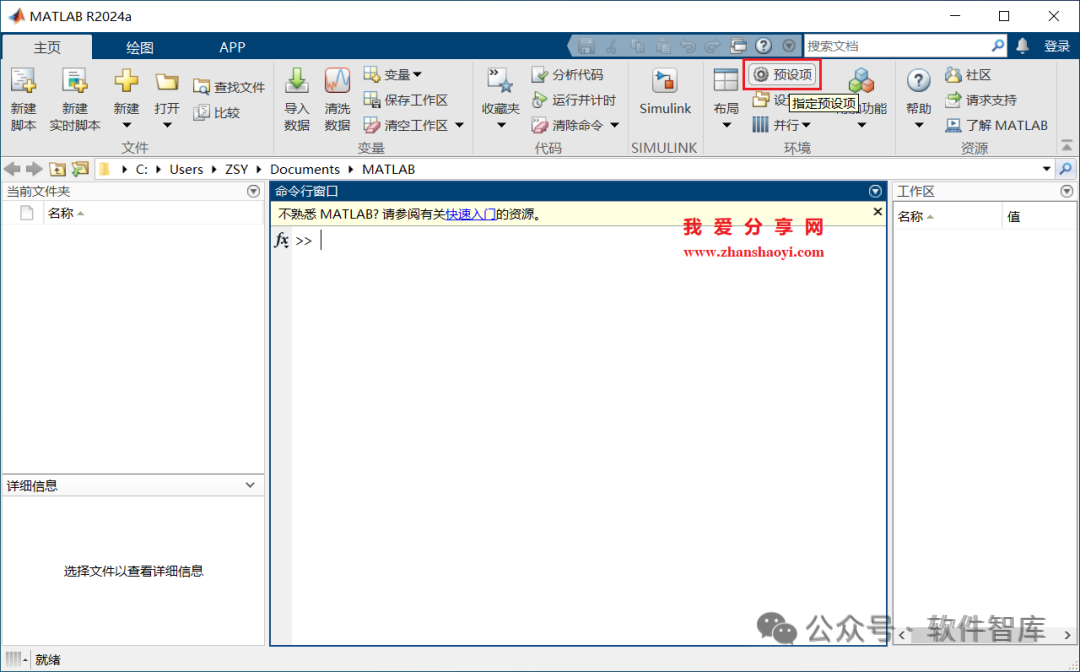
Task: Click 分析代码 analyze code
Action: pyautogui.click(x=568, y=74)
